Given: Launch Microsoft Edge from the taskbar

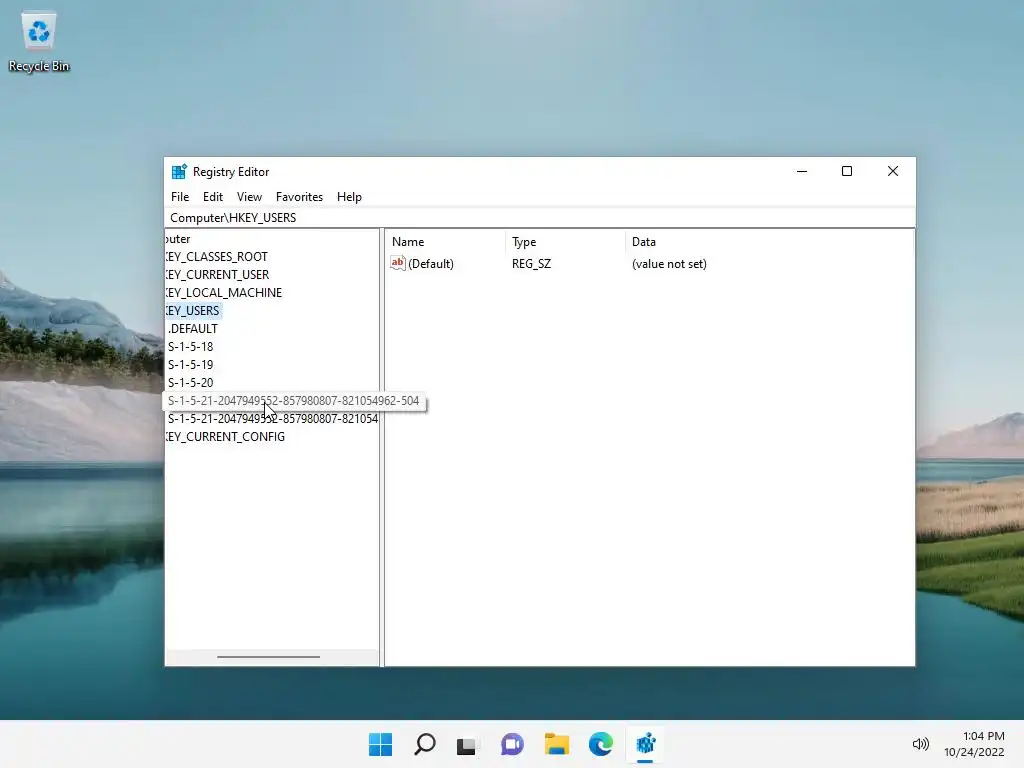Looking at the screenshot, I should 601,744.
